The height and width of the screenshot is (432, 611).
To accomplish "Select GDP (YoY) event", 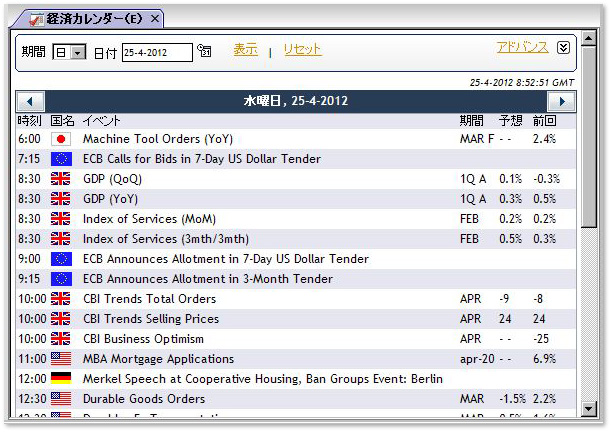I will pyautogui.click(x=110, y=199).
